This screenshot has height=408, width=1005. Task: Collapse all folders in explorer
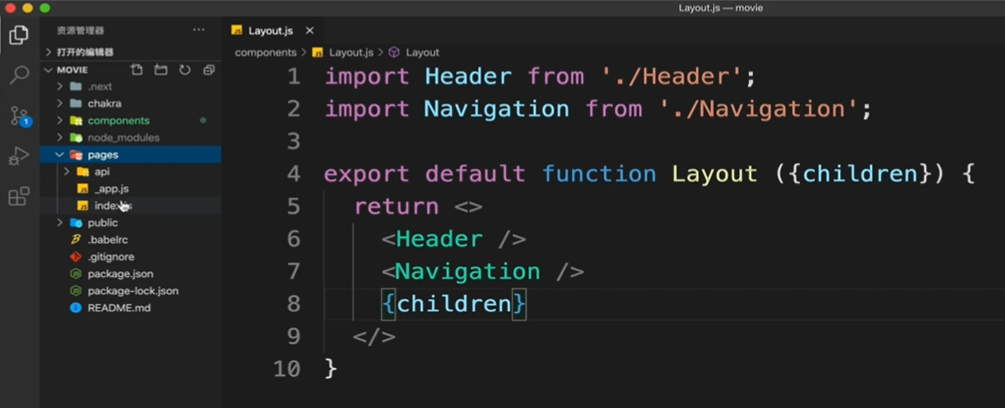[x=209, y=70]
